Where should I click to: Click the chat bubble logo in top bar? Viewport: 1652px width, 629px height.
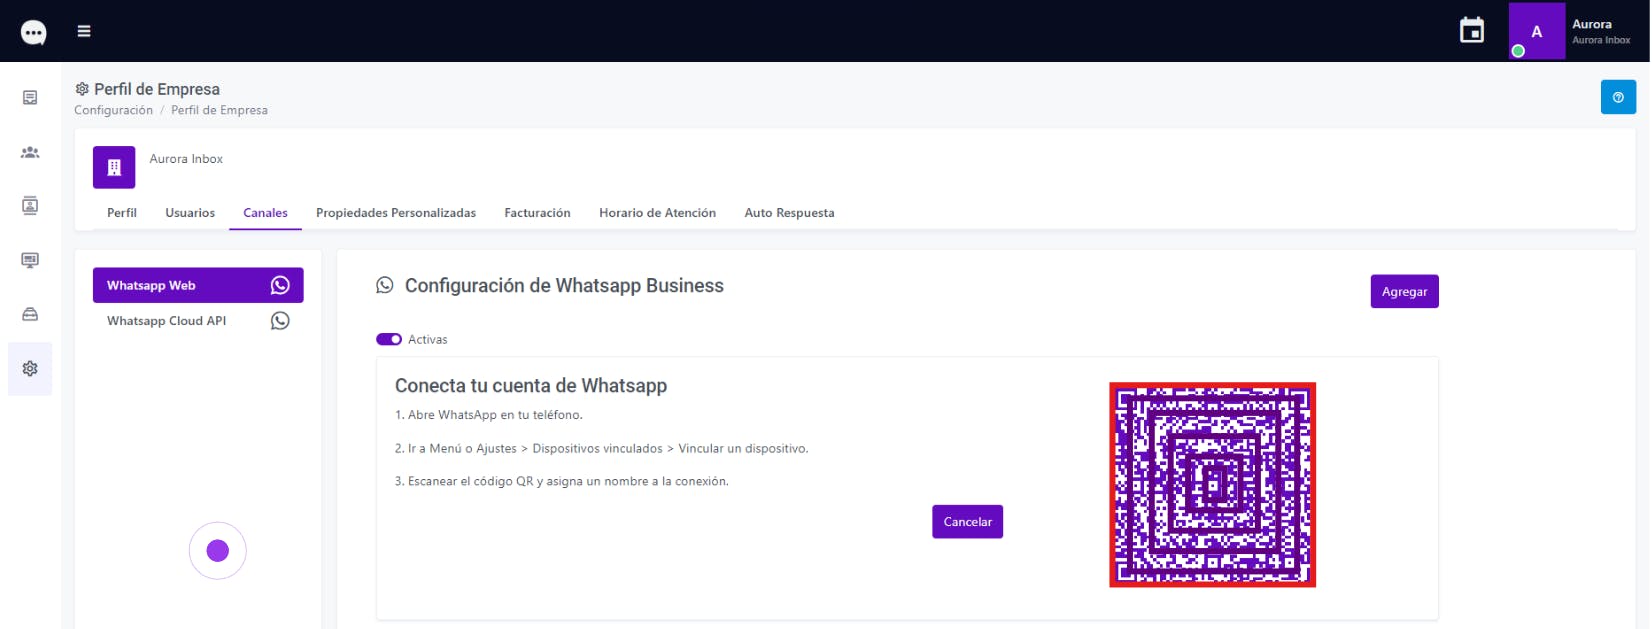click(x=33, y=32)
